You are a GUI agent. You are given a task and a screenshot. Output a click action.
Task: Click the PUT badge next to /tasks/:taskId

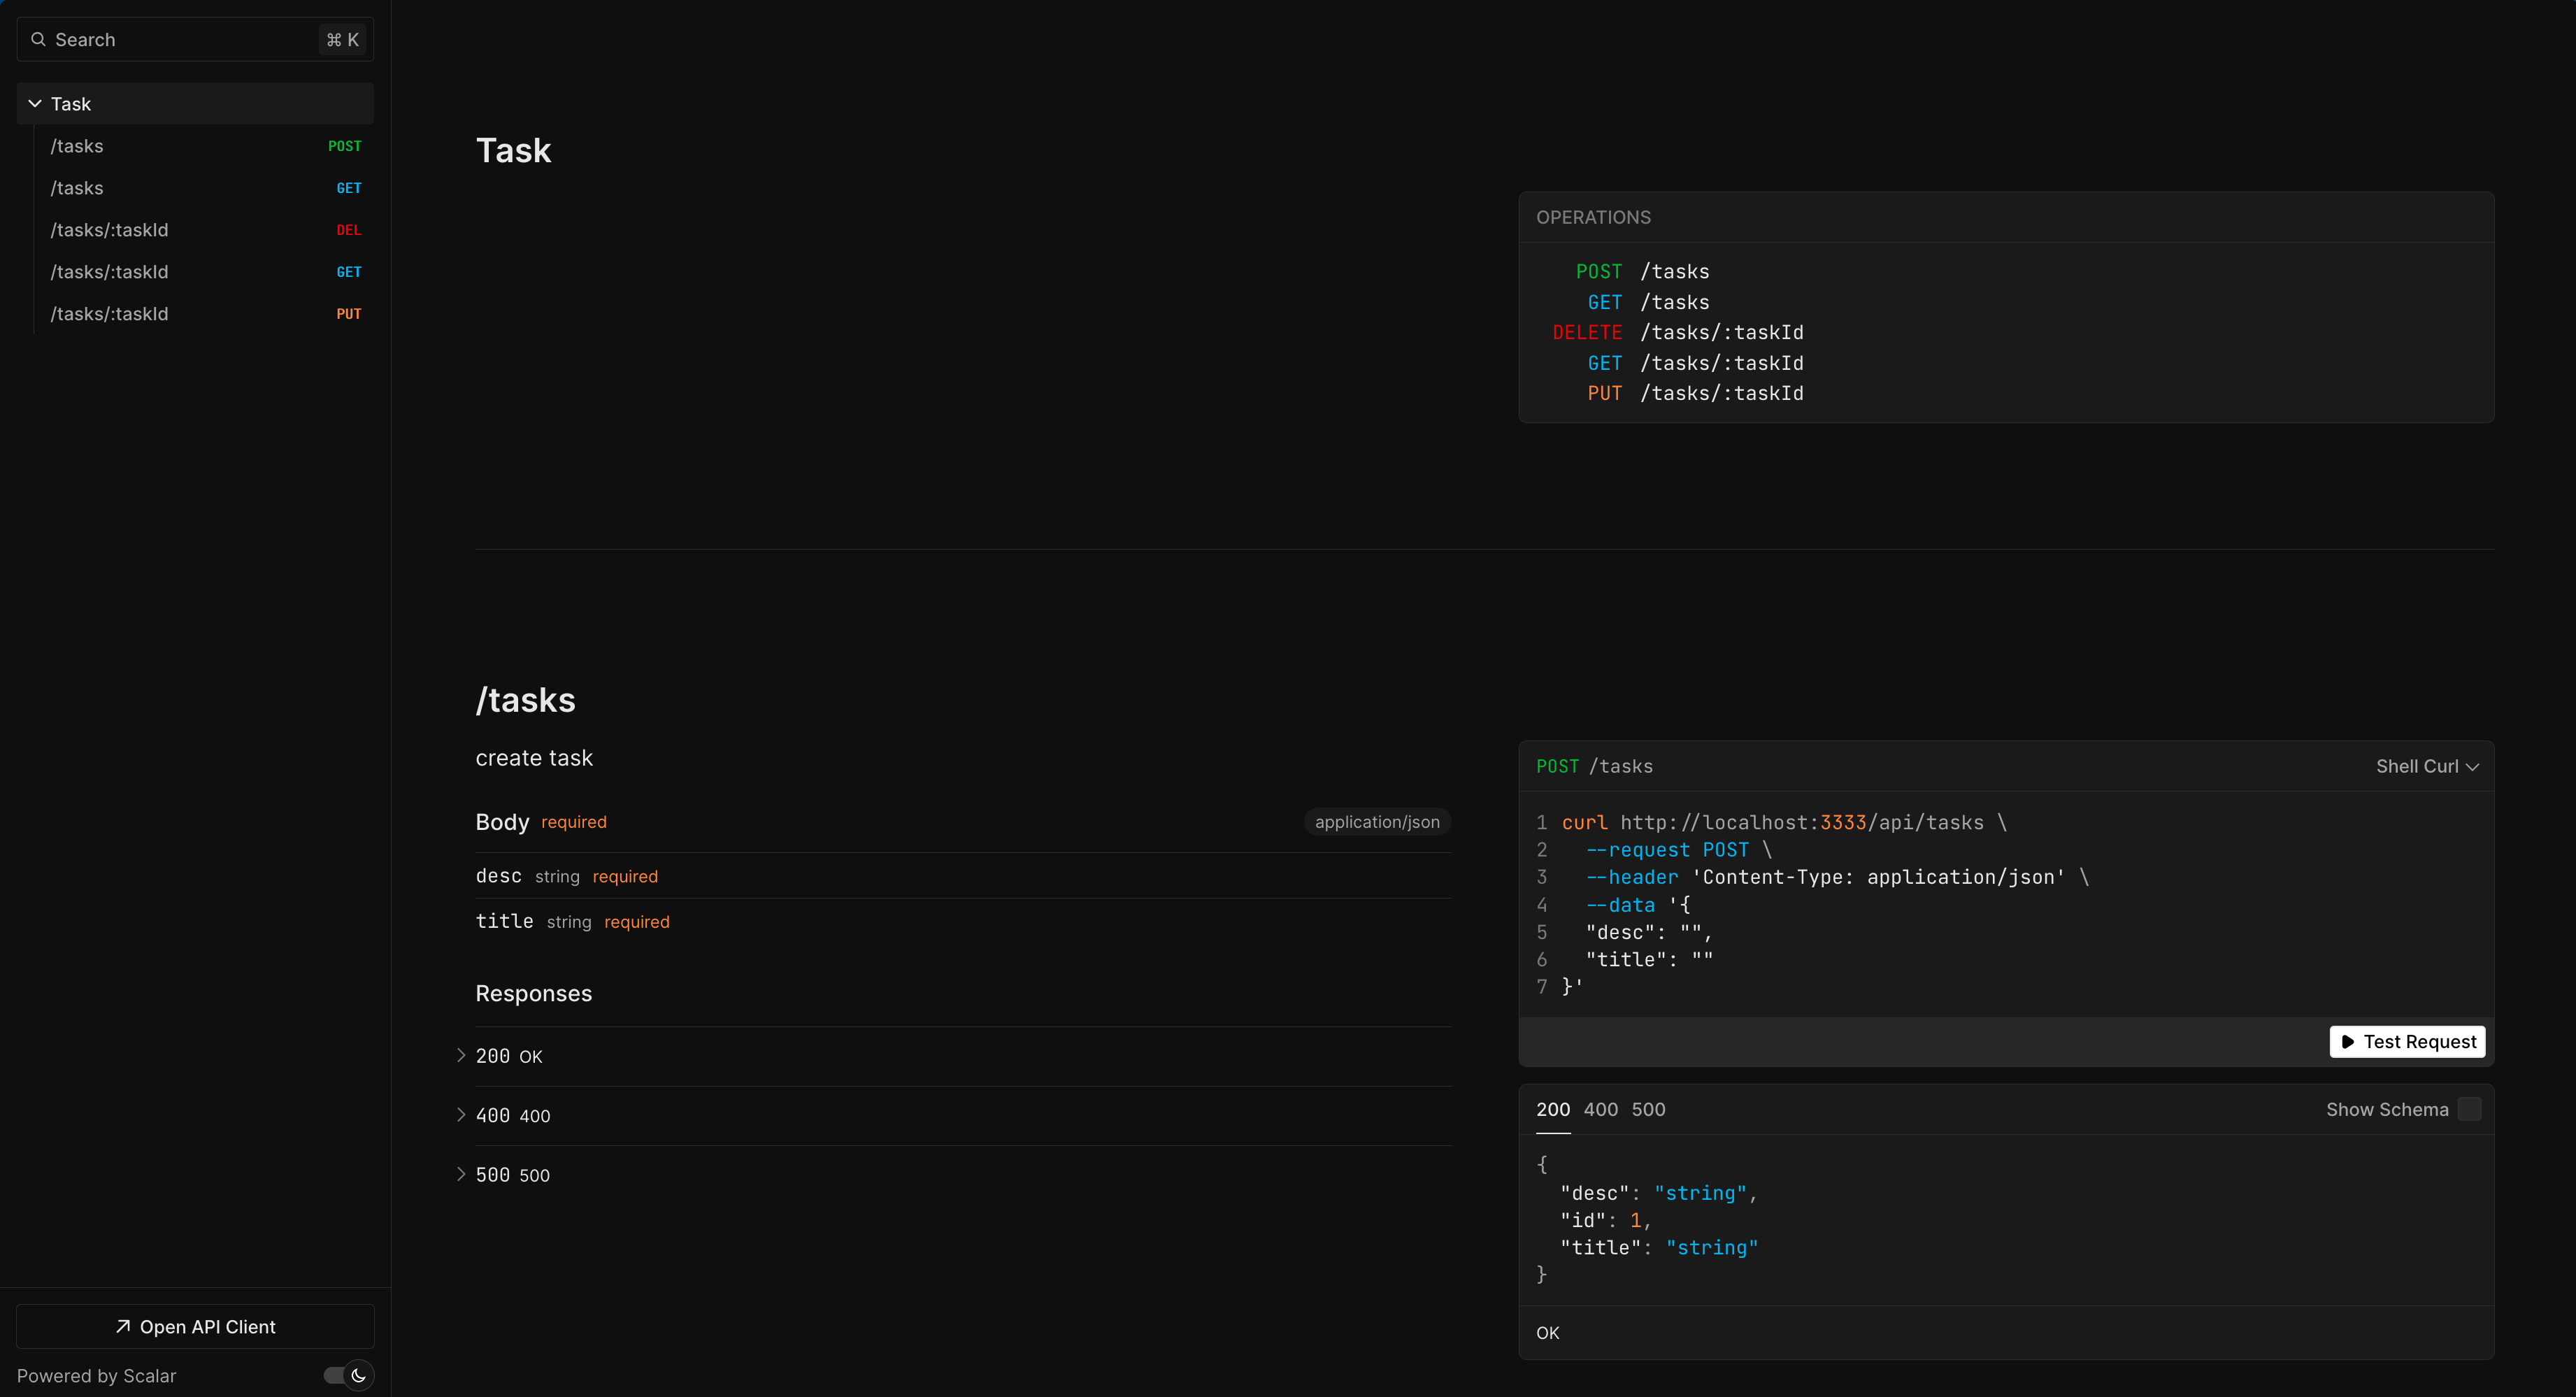coord(350,313)
